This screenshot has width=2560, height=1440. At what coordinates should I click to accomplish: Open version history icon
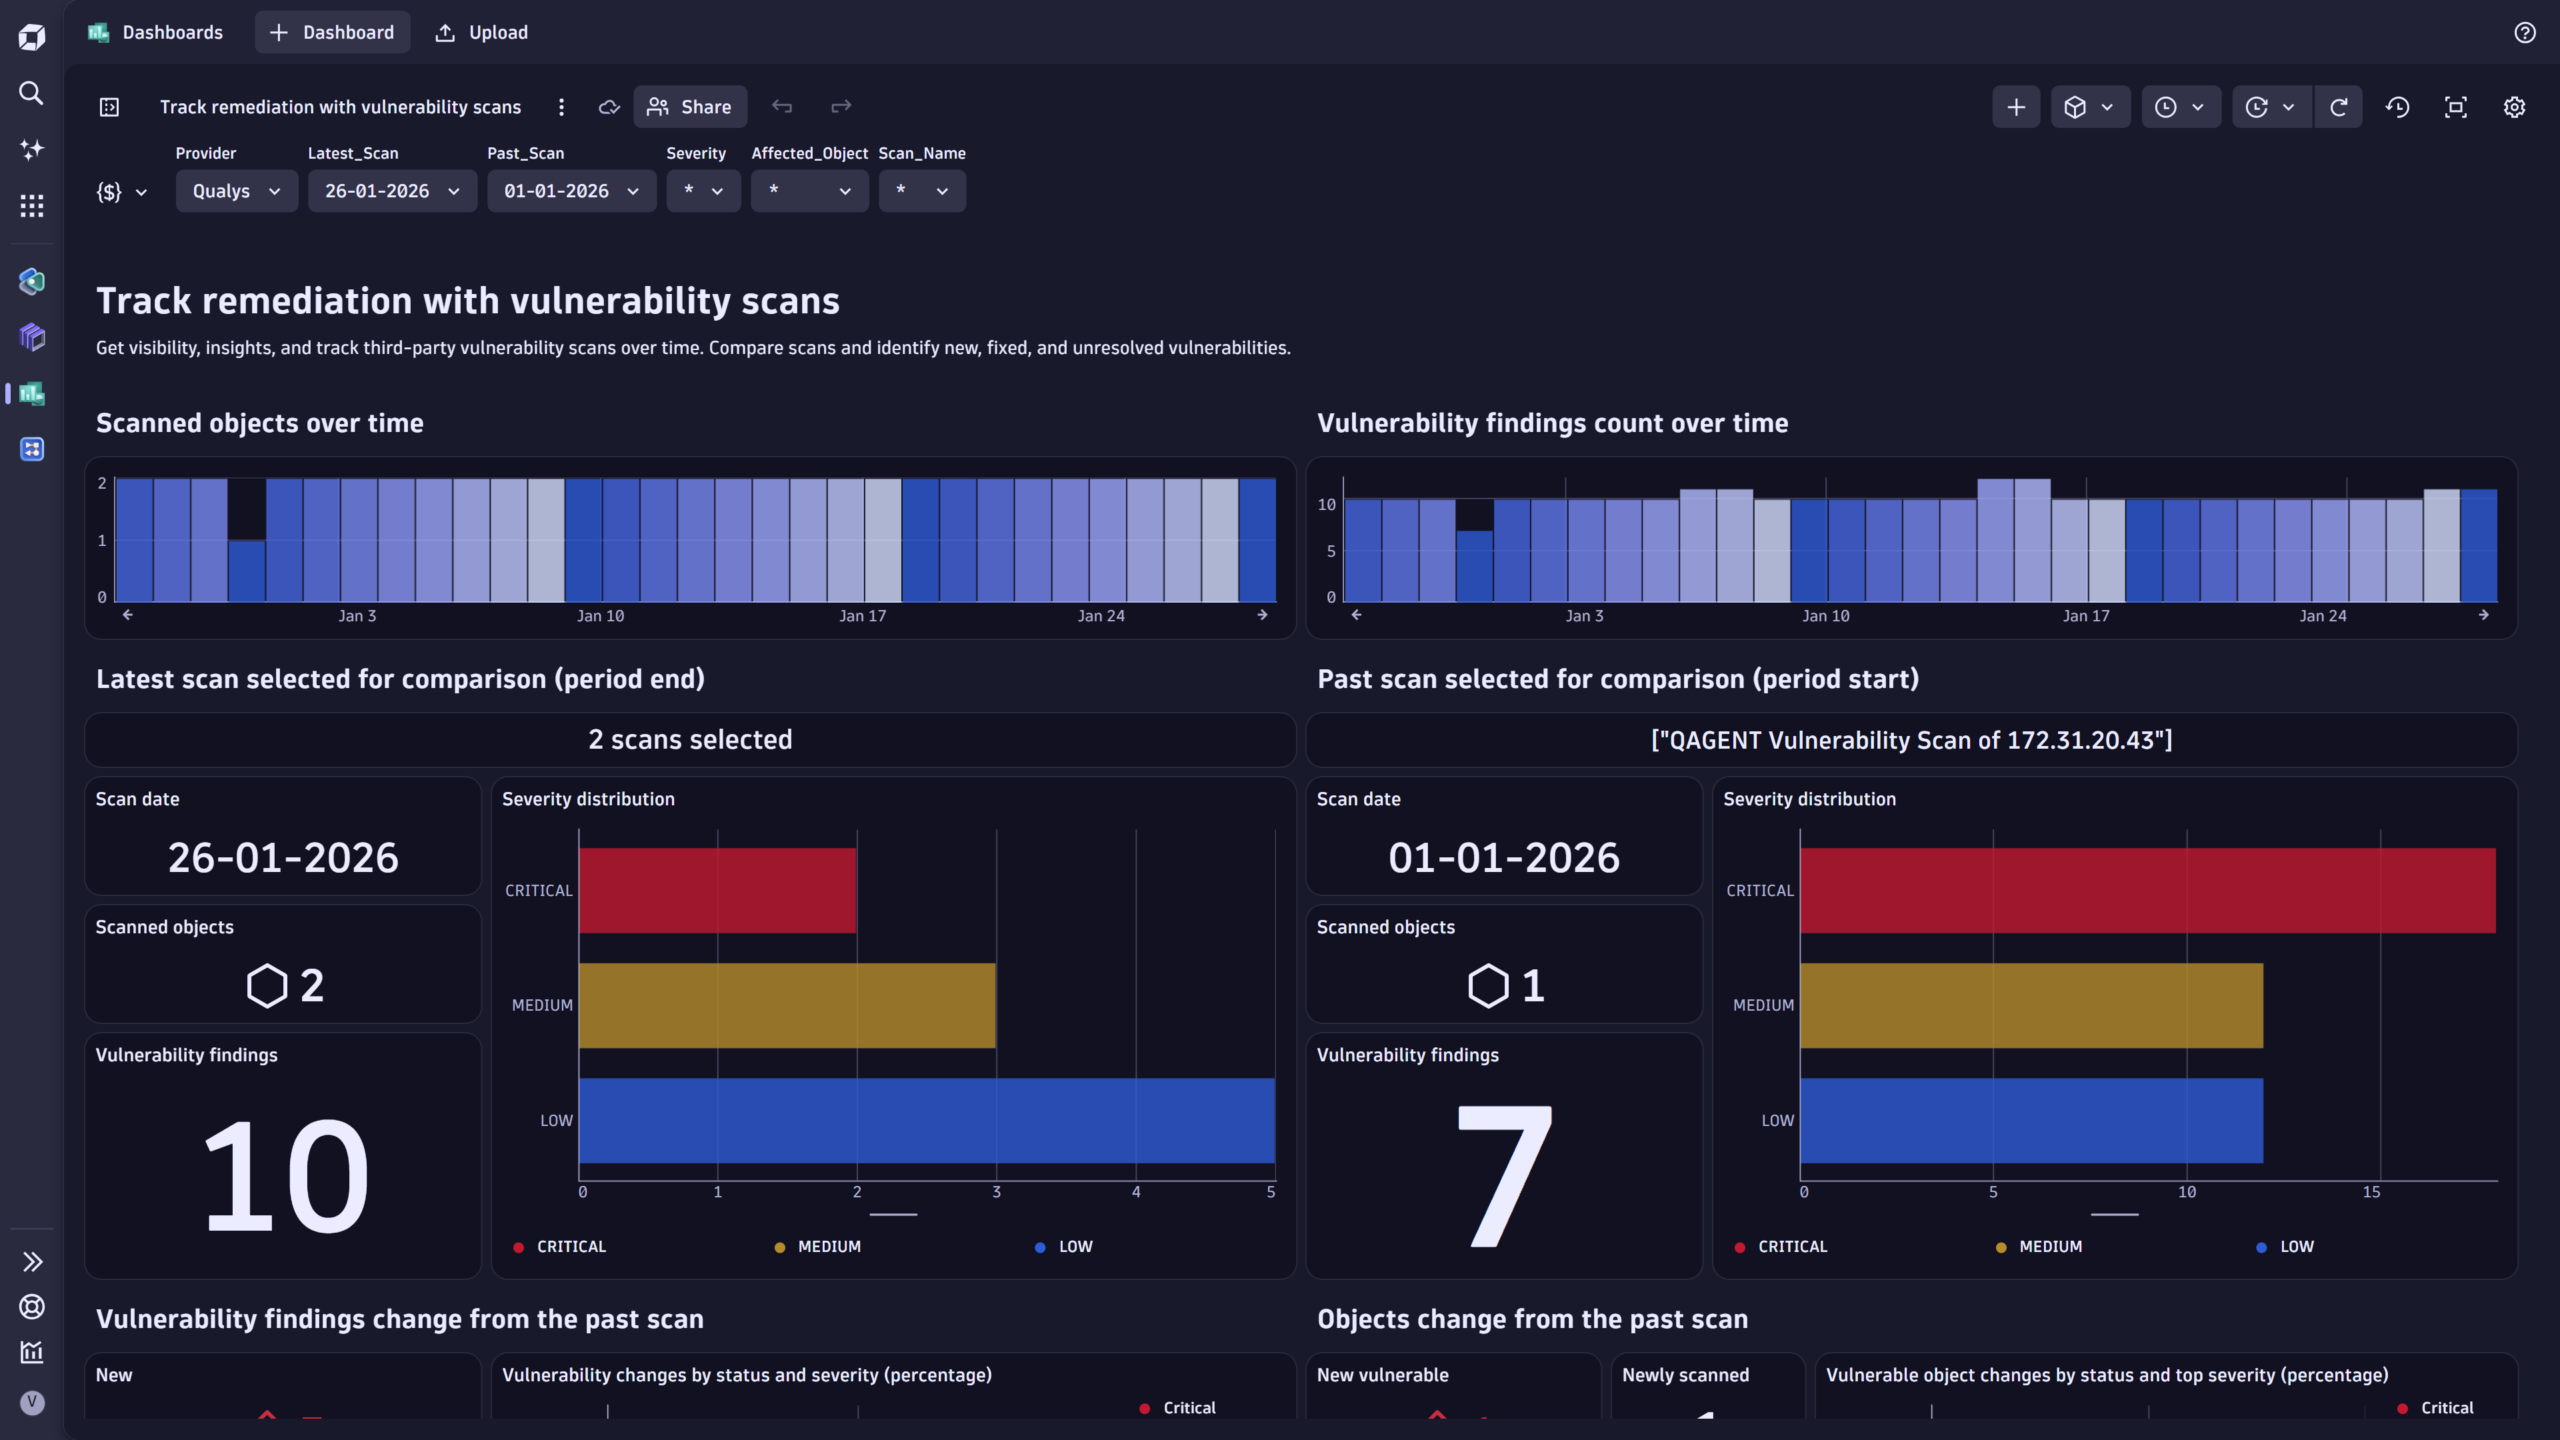pyautogui.click(x=2398, y=107)
